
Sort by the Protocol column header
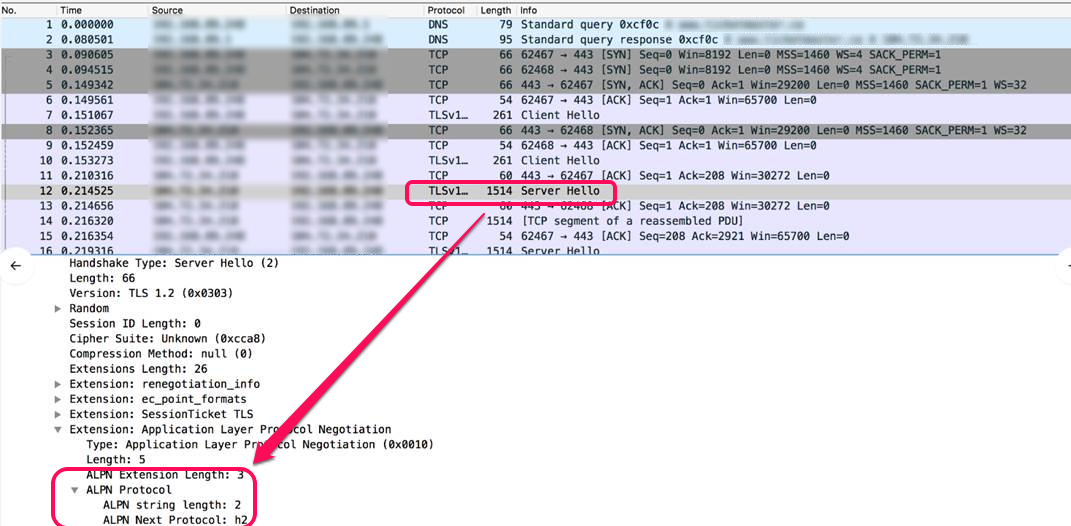(x=446, y=10)
